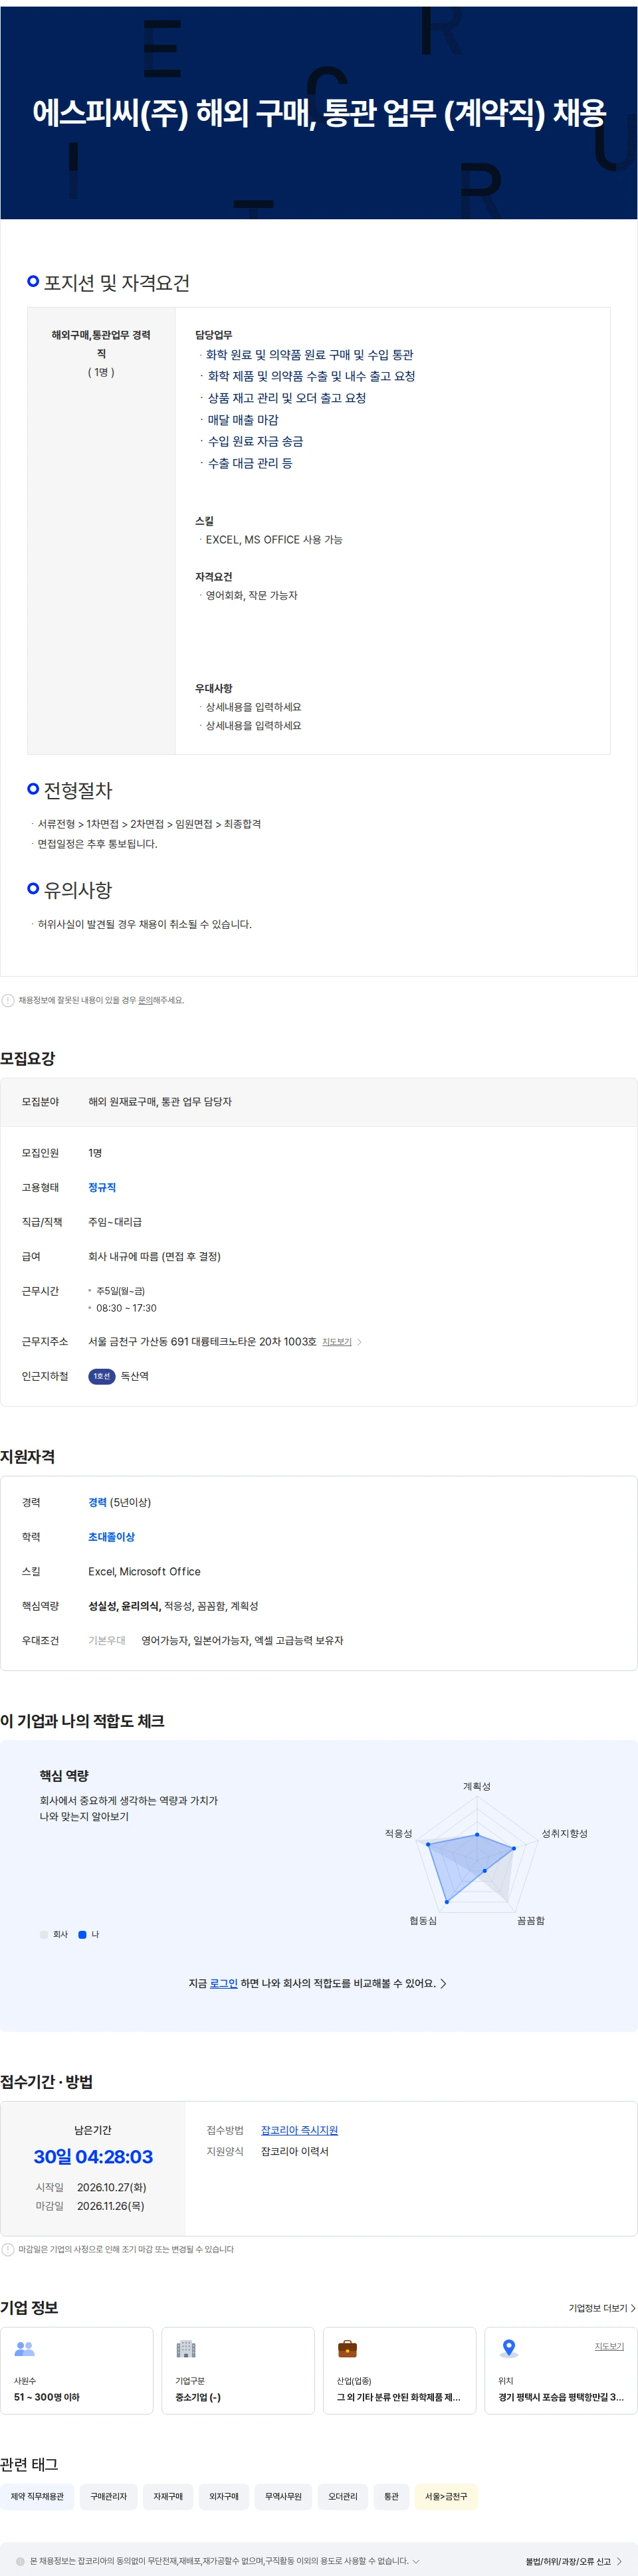This screenshot has height=2576, width=638.
Task: Click the 경력 (5년이상) text
Action: pyautogui.click(x=119, y=1503)
